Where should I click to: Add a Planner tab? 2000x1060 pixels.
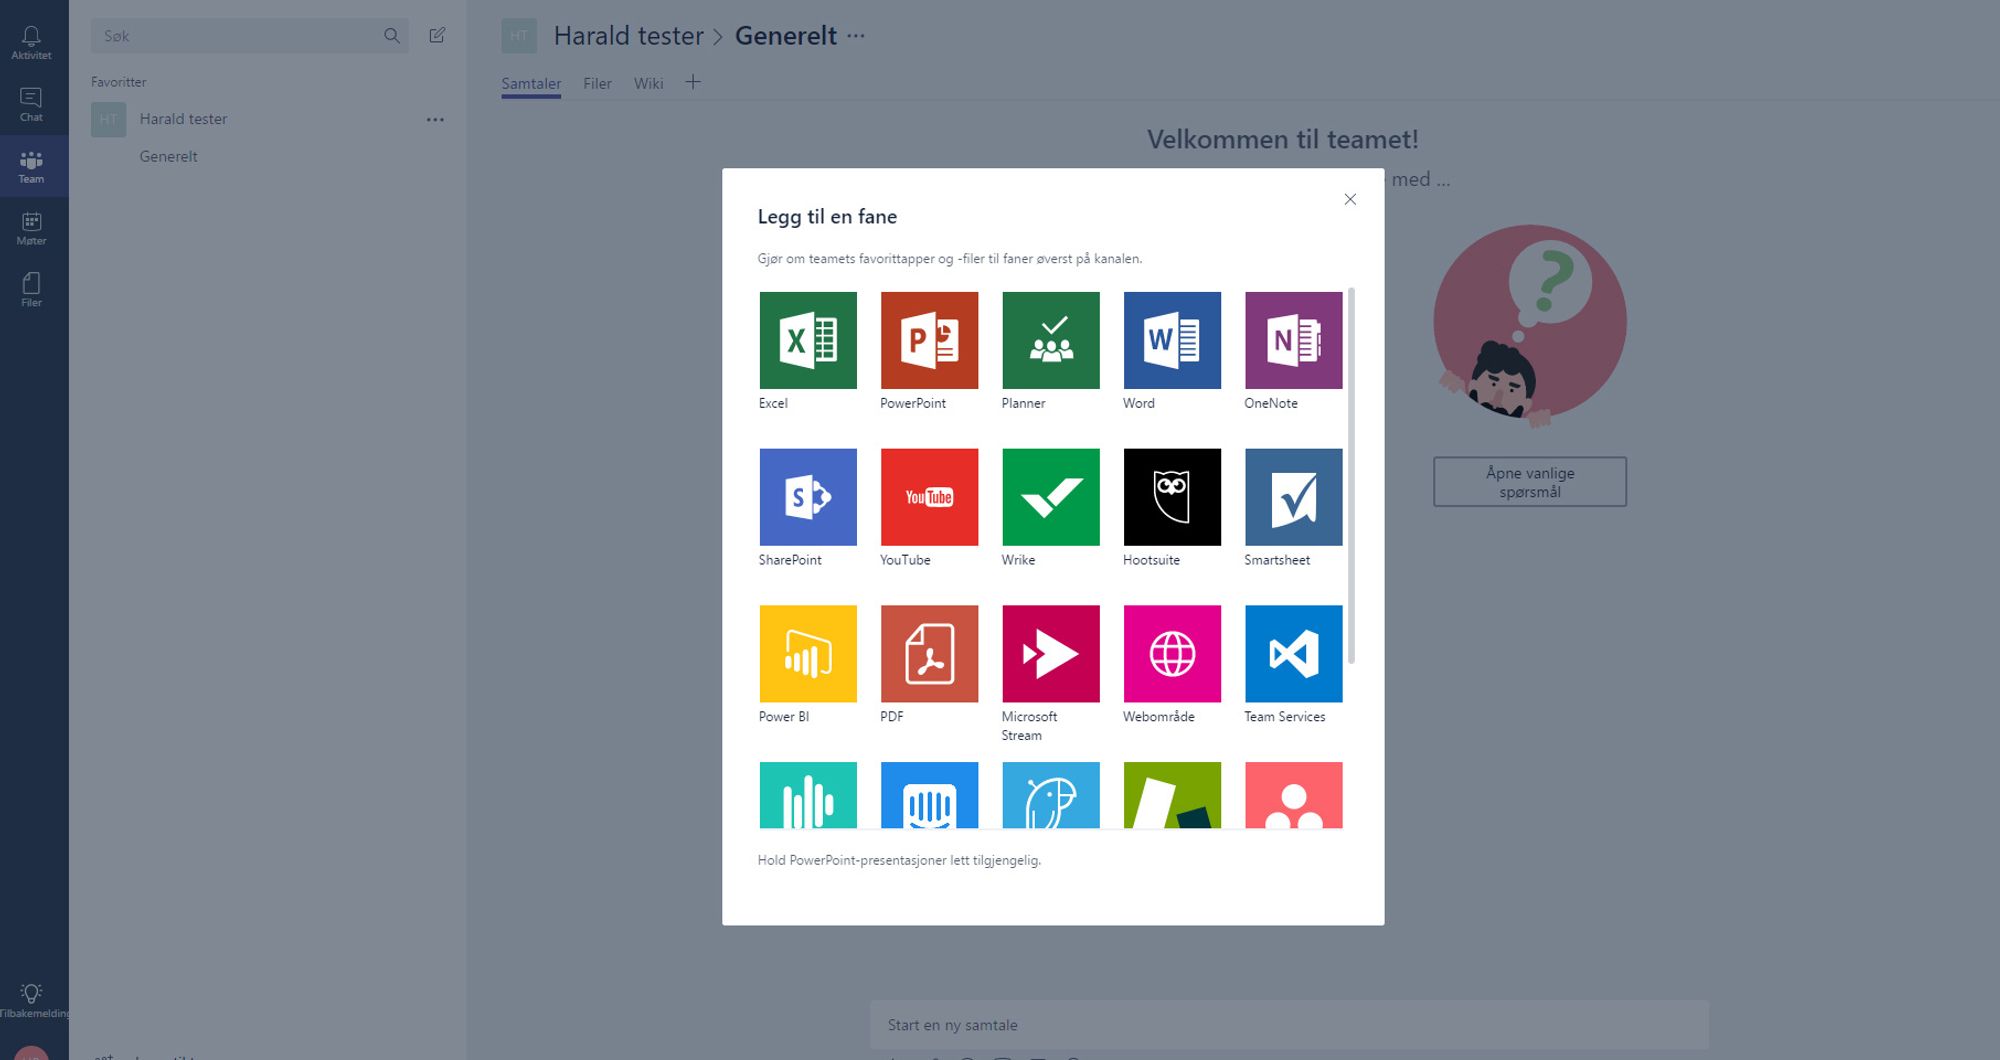1050,340
